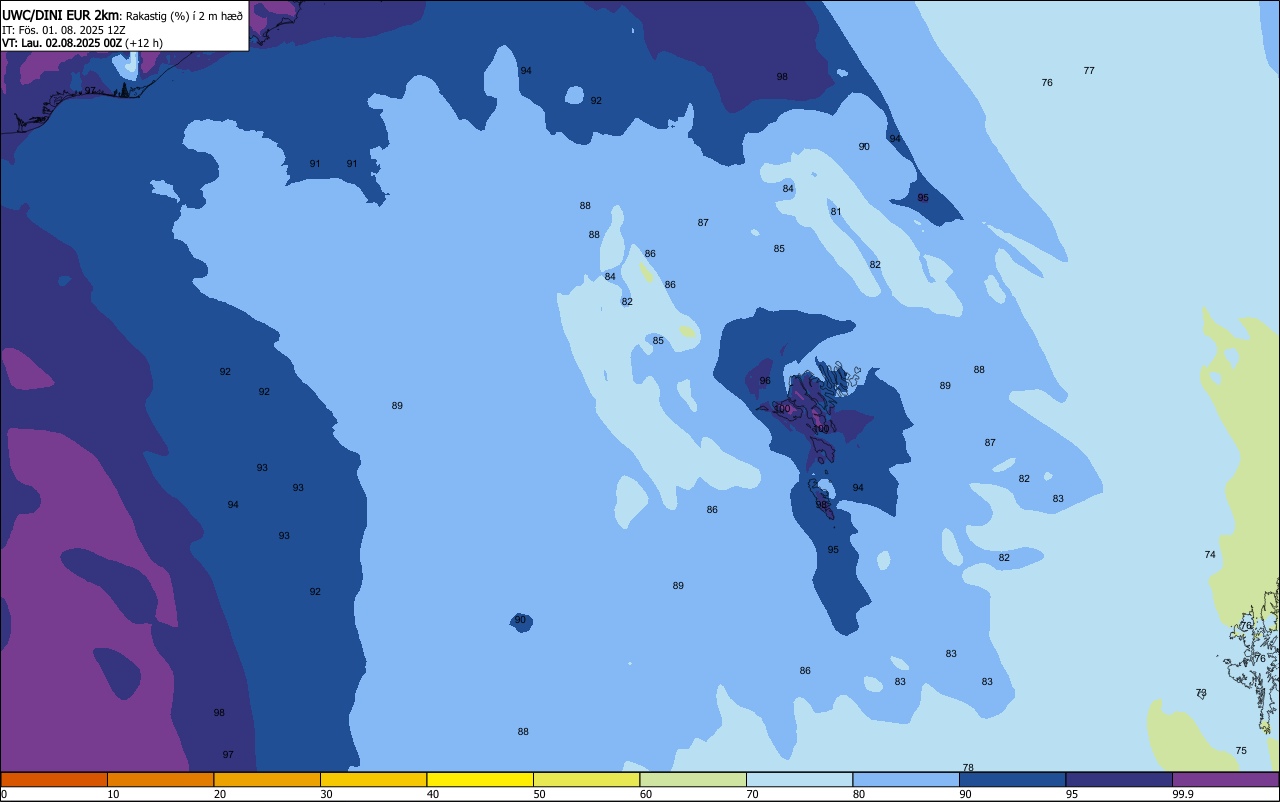Click the 50–60 pale yellow legend swatch

click(x=586, y=779)
